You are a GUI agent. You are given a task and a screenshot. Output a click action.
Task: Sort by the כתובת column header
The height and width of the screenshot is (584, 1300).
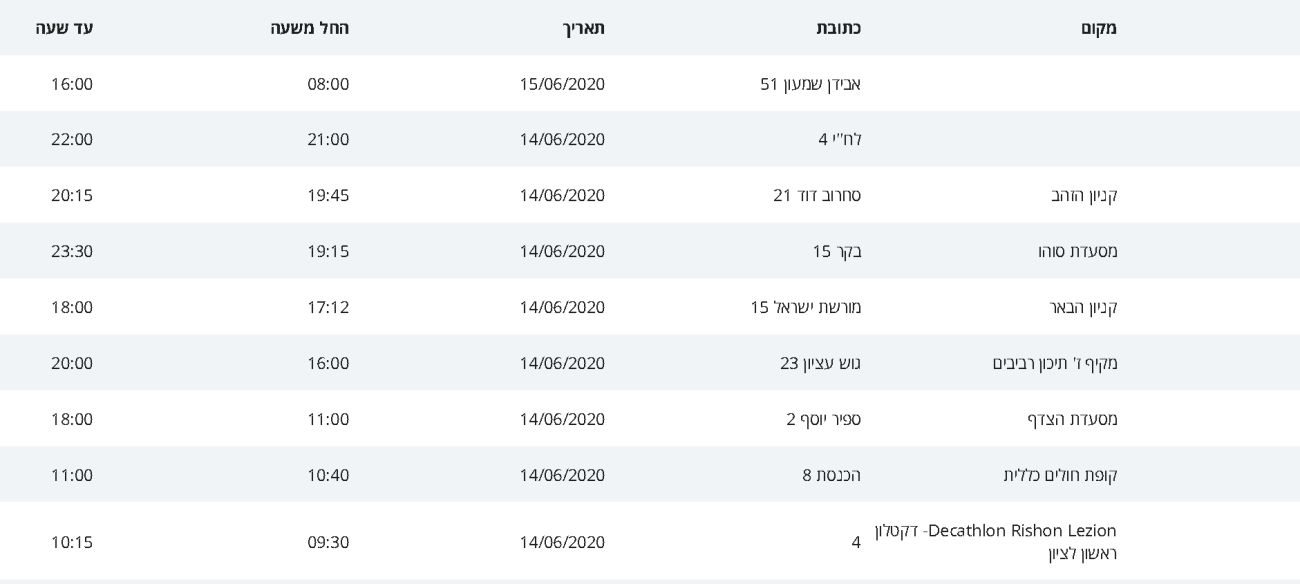coord(838,28)
